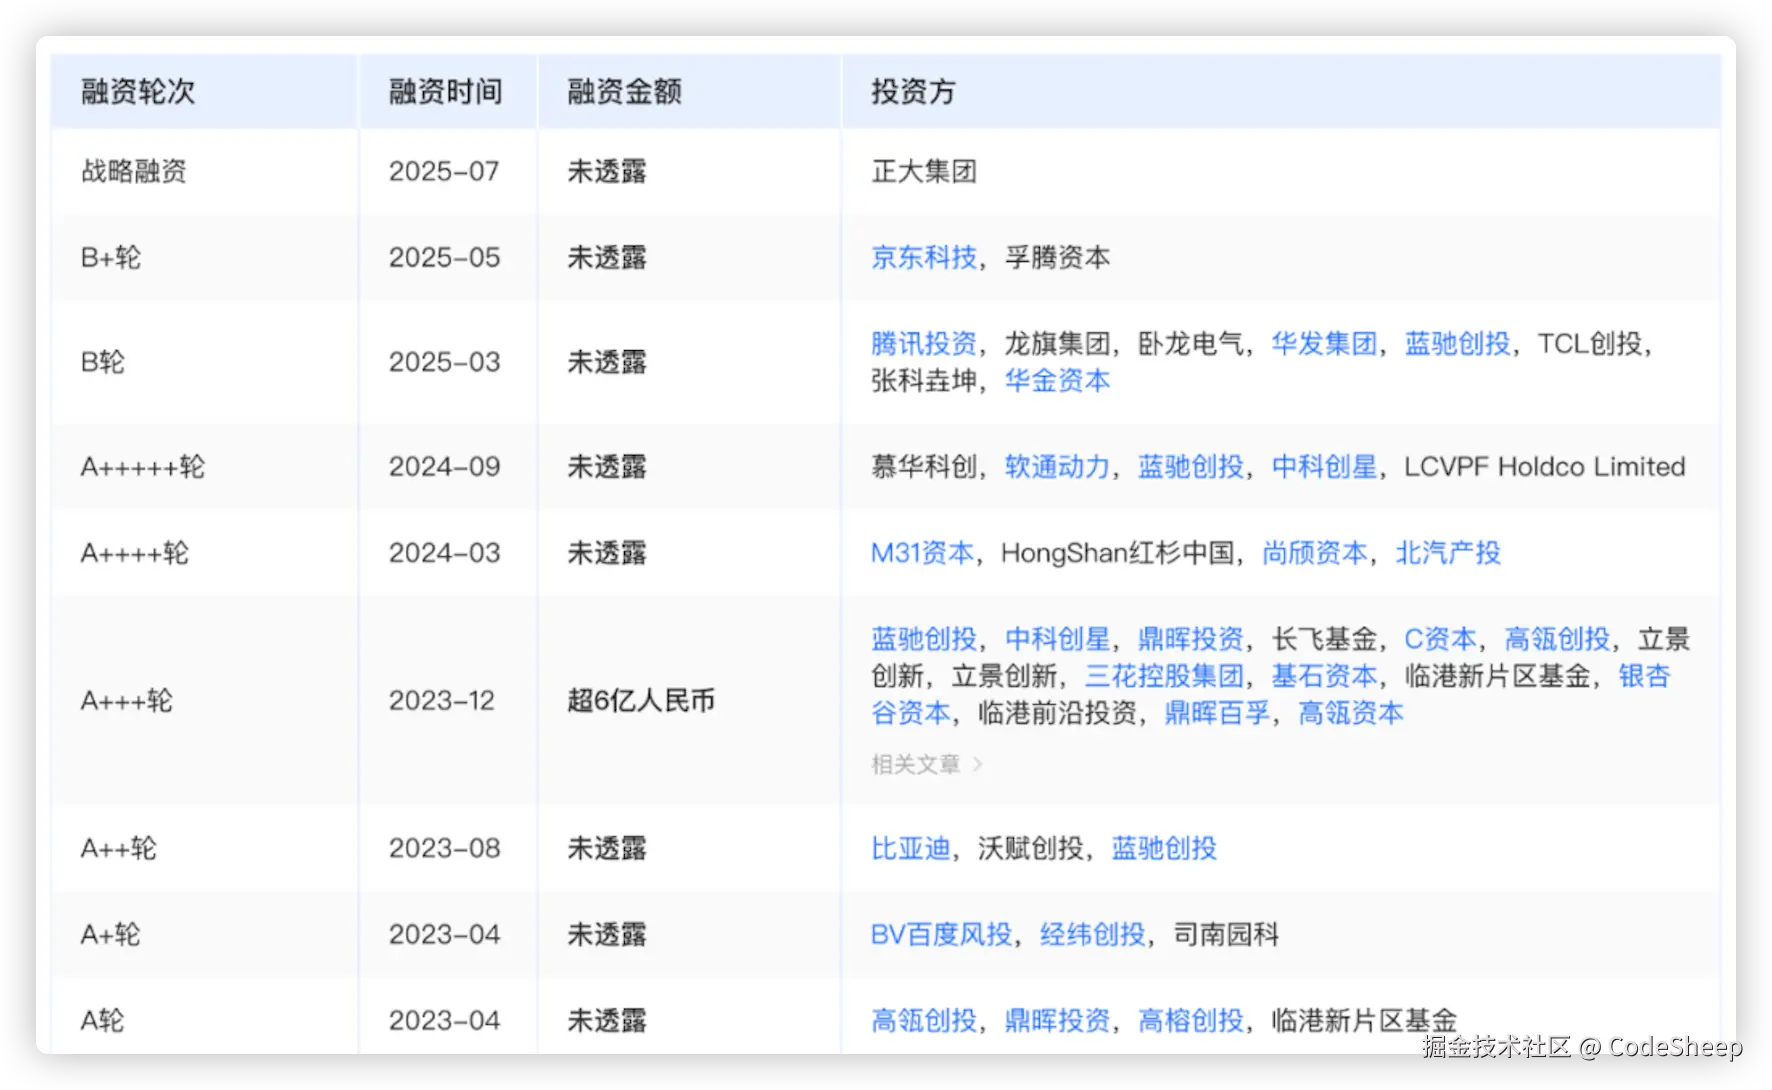Image resolution: width=1772 pixels, height=1090 pixels.
Task: Click 蓝驰创投 in the B轮 row
Action: (1457, 344)
